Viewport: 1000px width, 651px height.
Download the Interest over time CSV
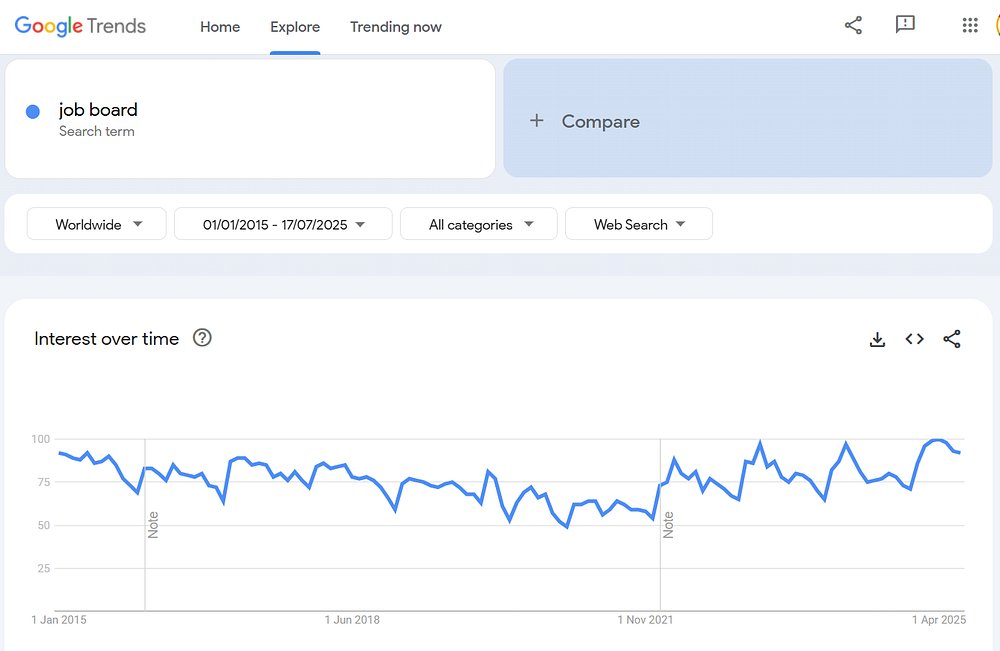(877, 339)
